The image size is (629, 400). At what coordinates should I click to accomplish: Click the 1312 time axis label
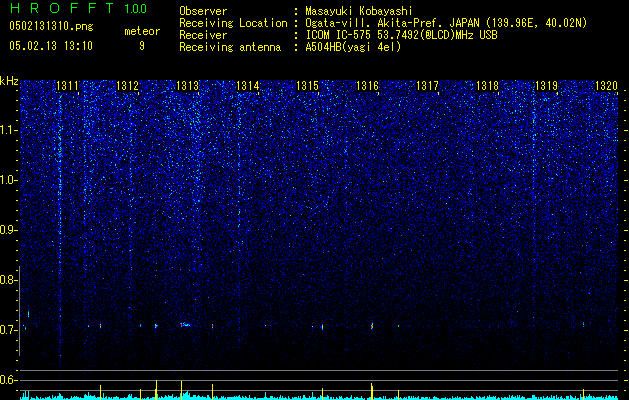128,86
